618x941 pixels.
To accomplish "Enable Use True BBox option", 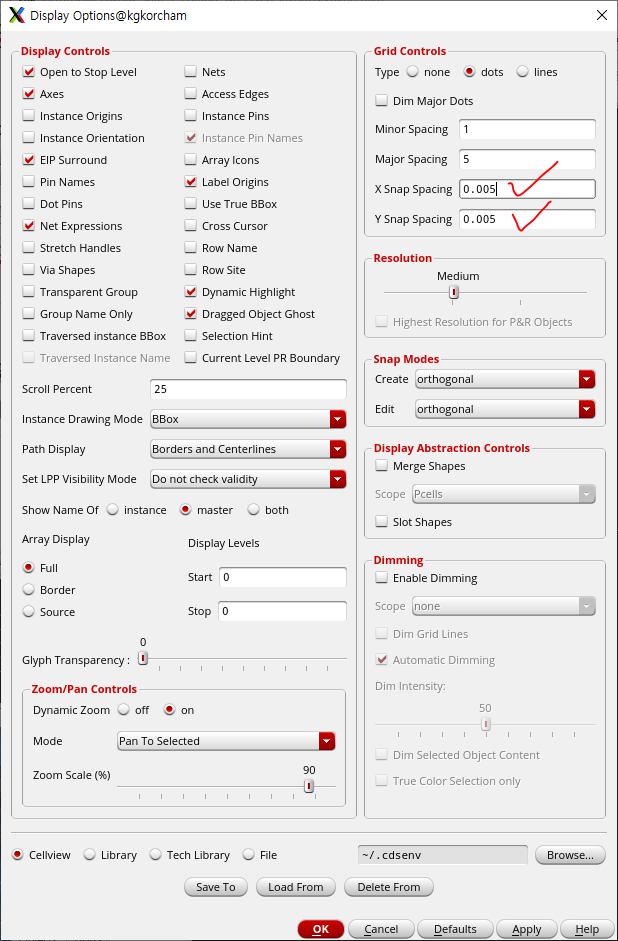I will [190, 204].
